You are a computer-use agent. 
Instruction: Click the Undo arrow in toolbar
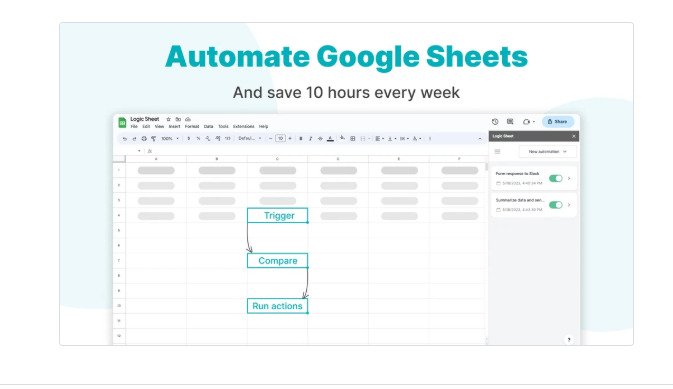point(124,139)
